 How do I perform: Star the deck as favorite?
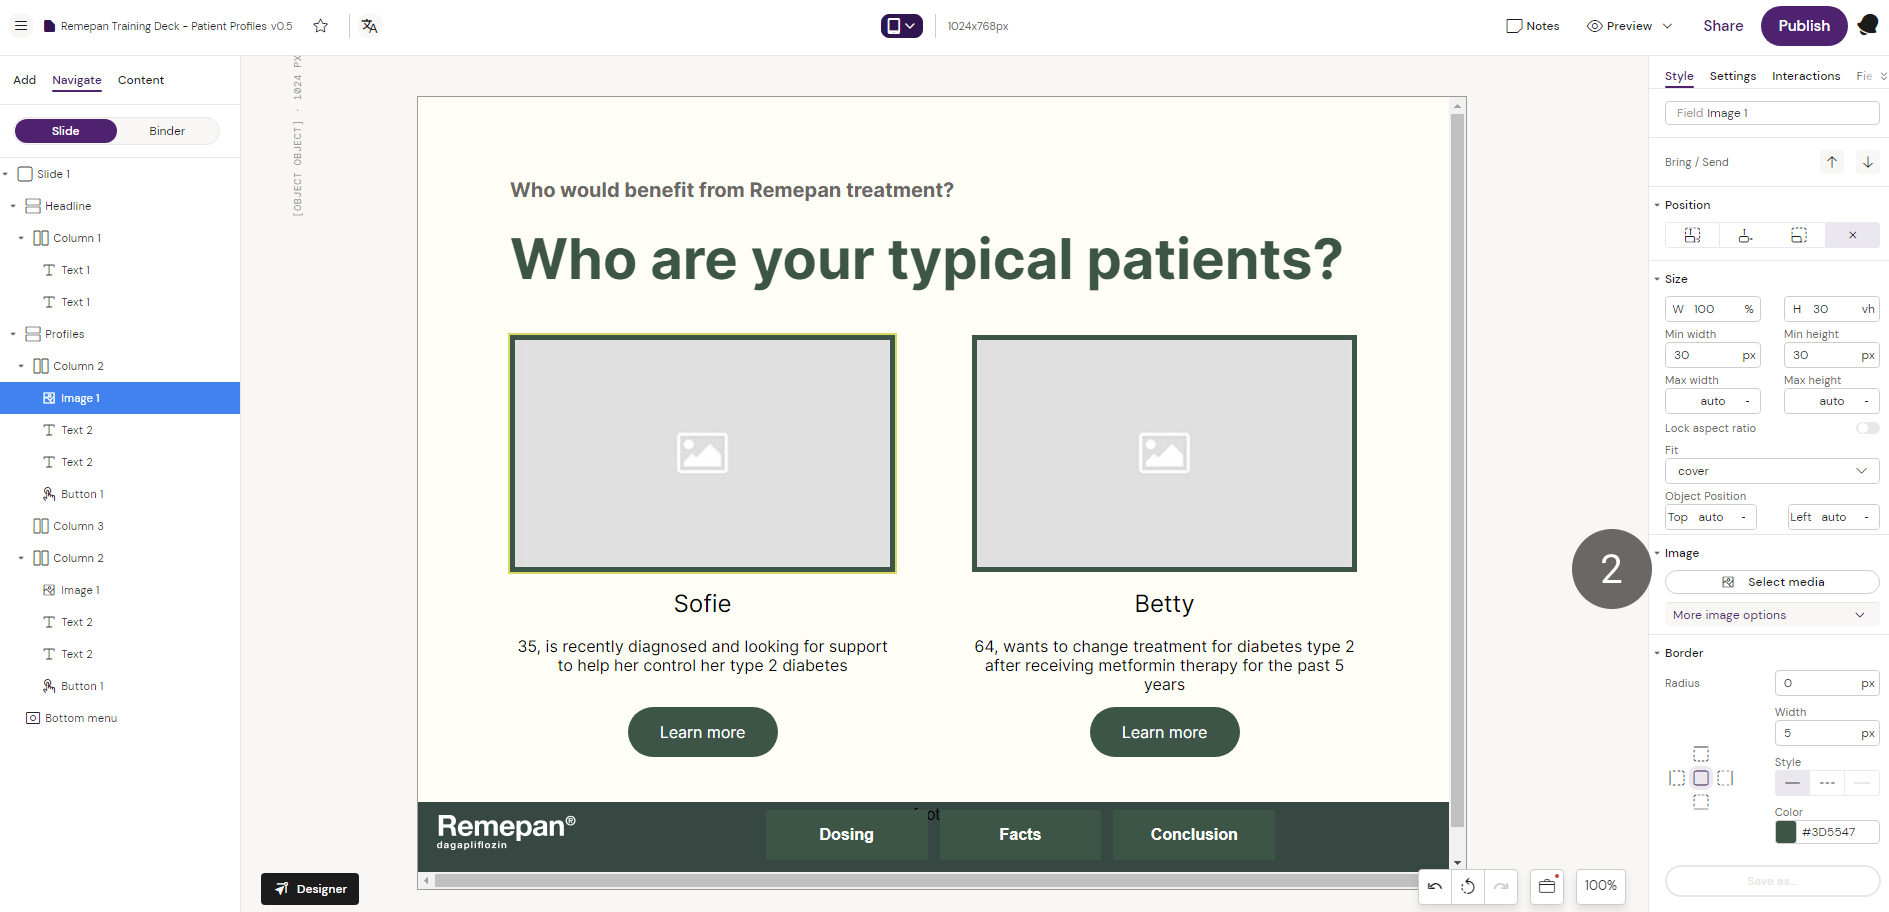(x=321, y=26)
